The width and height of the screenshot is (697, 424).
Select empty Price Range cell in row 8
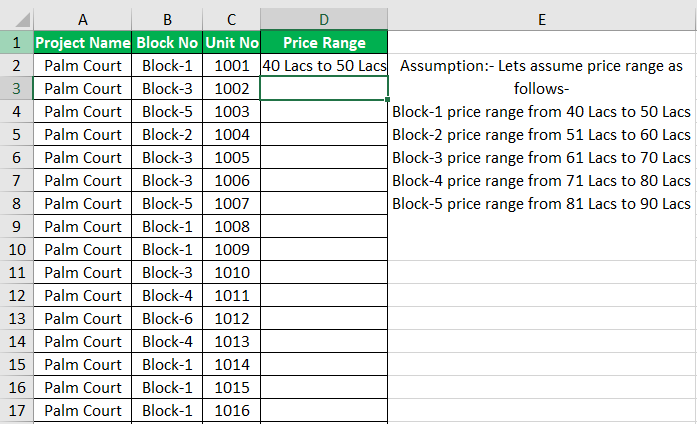[x=324, y=203]
